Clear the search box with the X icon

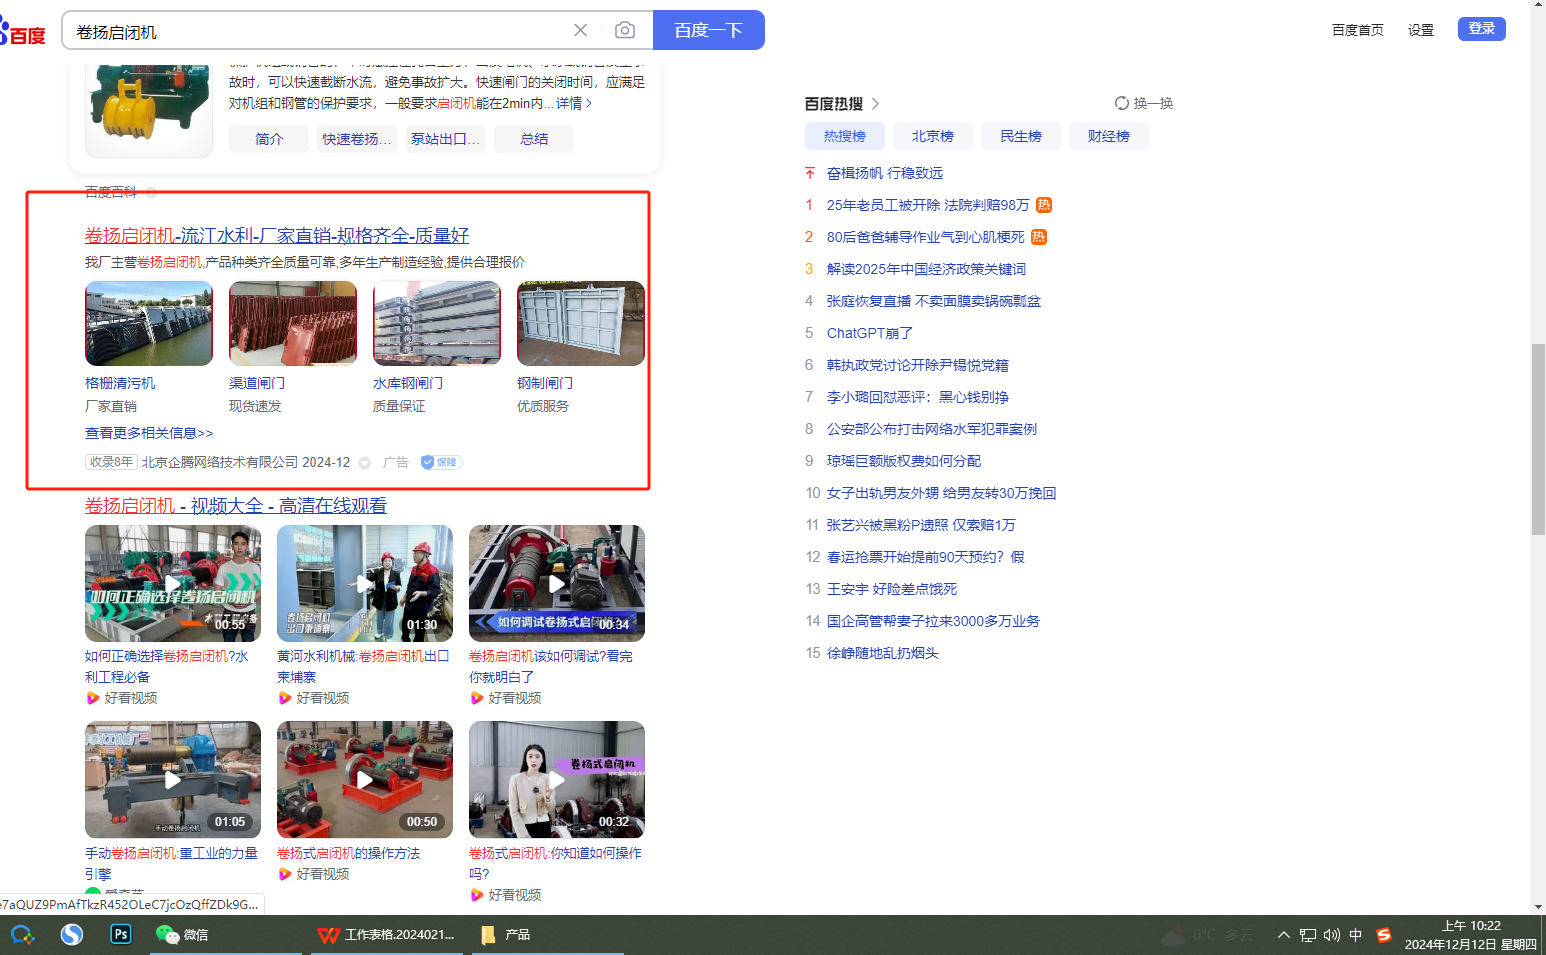tap(580, 30)
